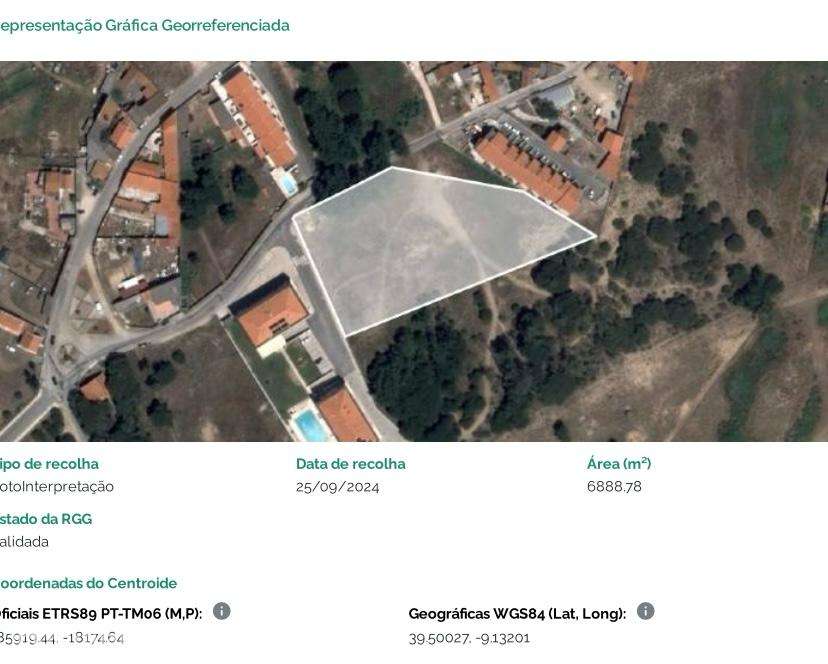
Task: Click the Oficiais ETRS89 PT-TM06 (M,P) label
Action: [x=100, y=614]
